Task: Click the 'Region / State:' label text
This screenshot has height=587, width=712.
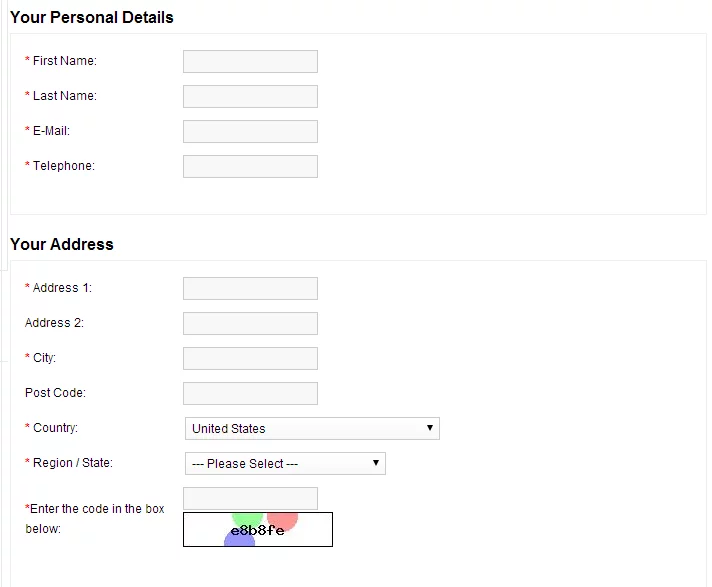Action: click(72, 463)
